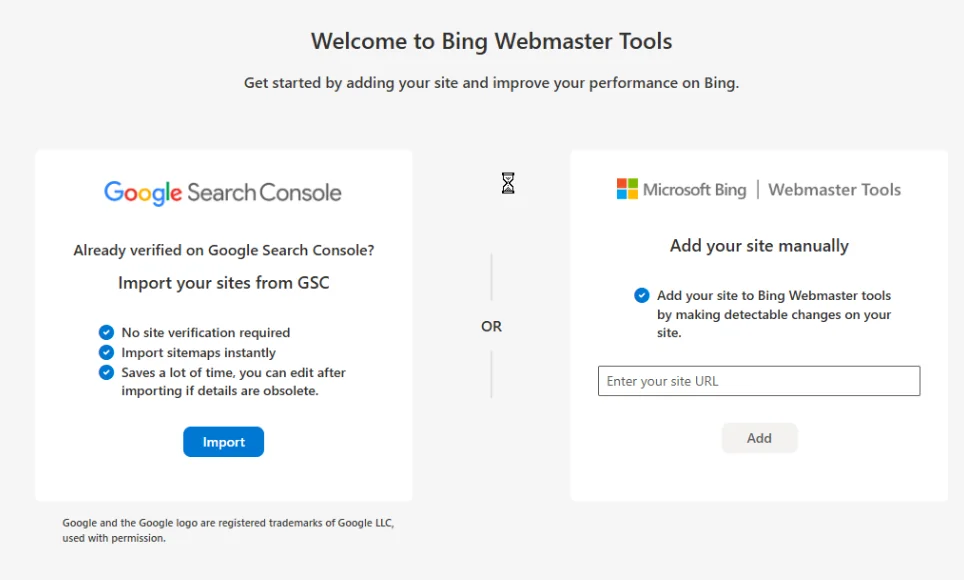Click checkmark beside Import sitemaps instantly
The image size is (964, 580).
pos(106,352)
